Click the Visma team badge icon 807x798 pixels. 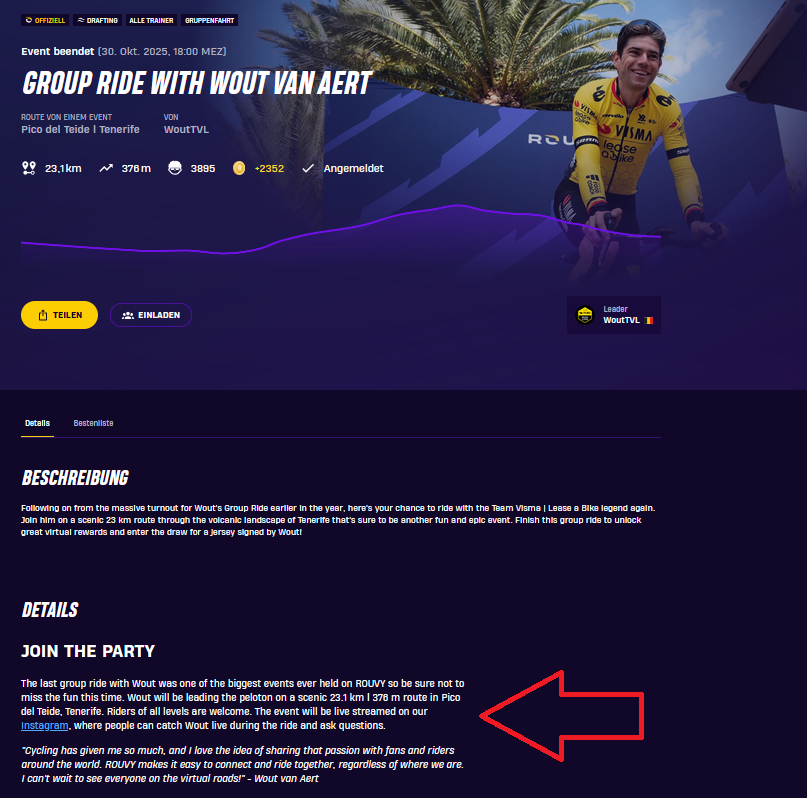tap(585, 315)
